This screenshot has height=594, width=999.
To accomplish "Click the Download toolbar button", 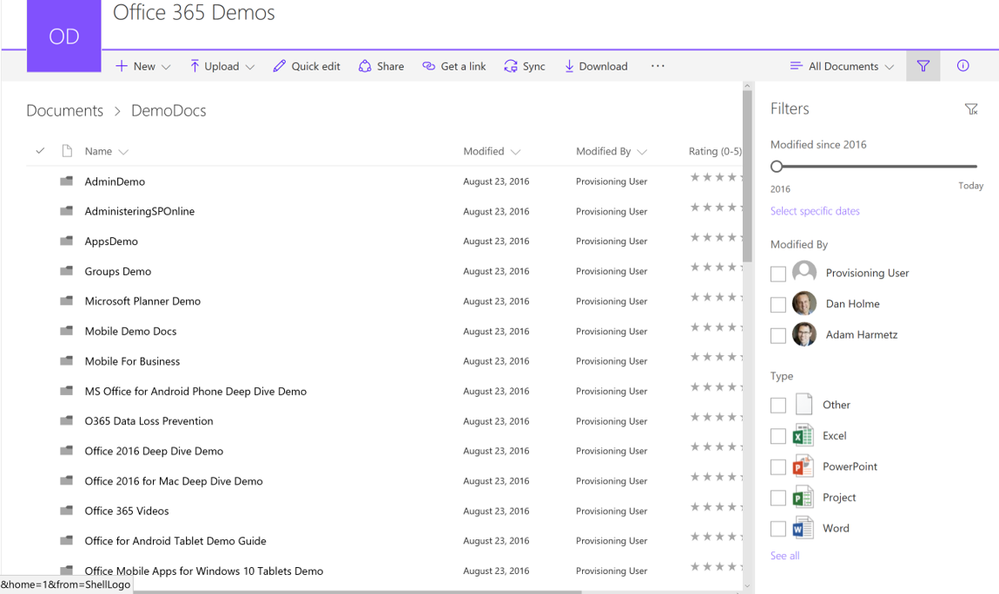I will 596,66.
